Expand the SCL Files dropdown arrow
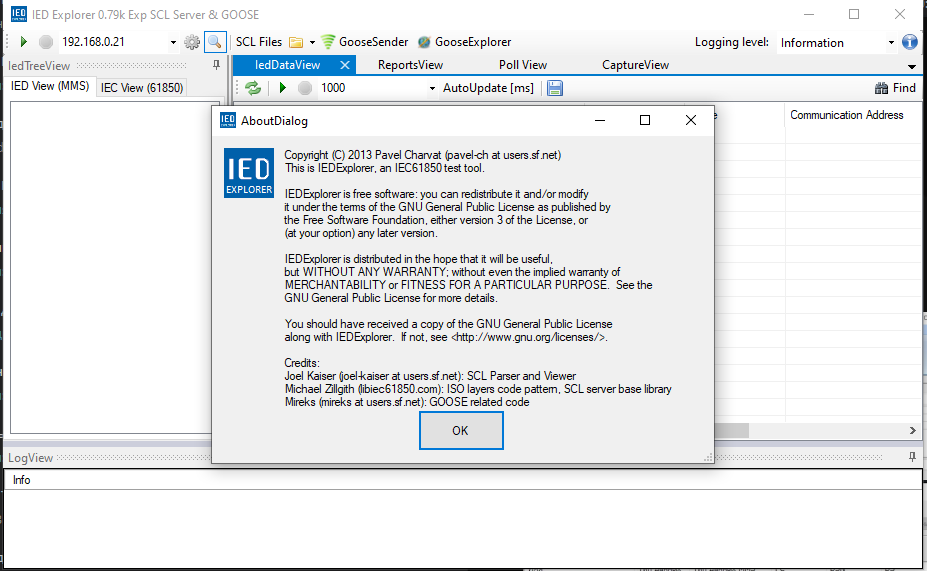The width and height of the screenshot is (927, 571). (x=312, y=43)
